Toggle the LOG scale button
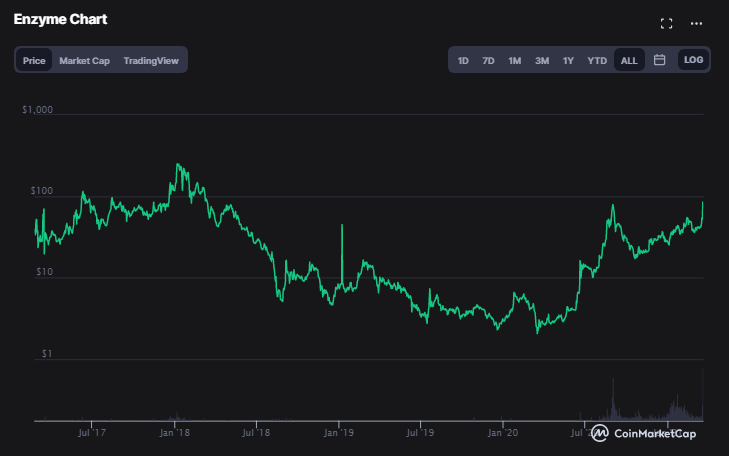The height and width of the screenshot is (456, 729). (693, 60)
